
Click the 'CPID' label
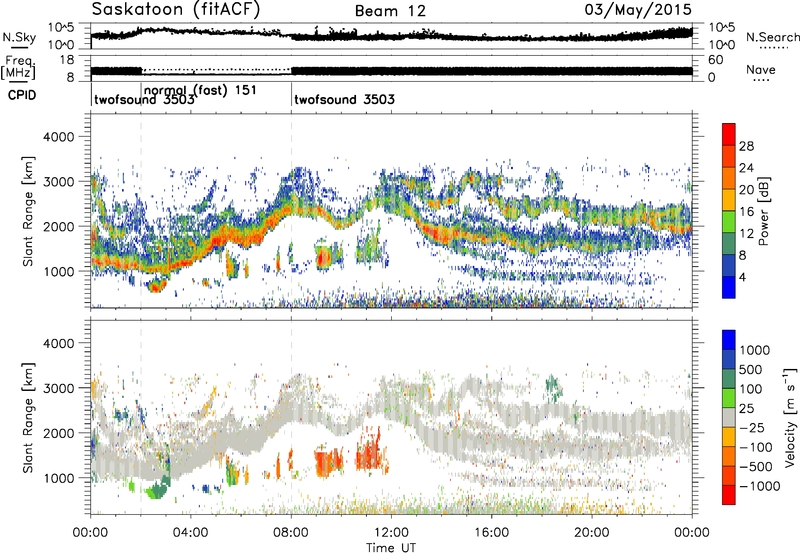(22, 95)
